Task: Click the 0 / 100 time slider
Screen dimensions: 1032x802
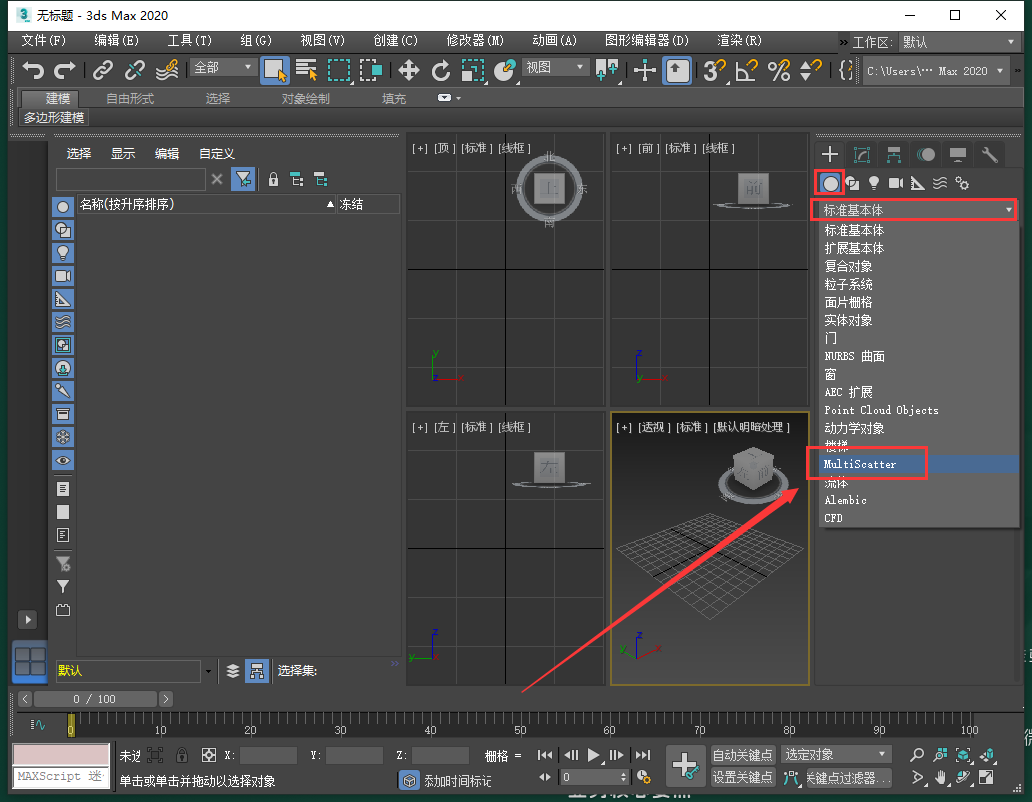Action: pyautogui.click(x=95, y=699)
